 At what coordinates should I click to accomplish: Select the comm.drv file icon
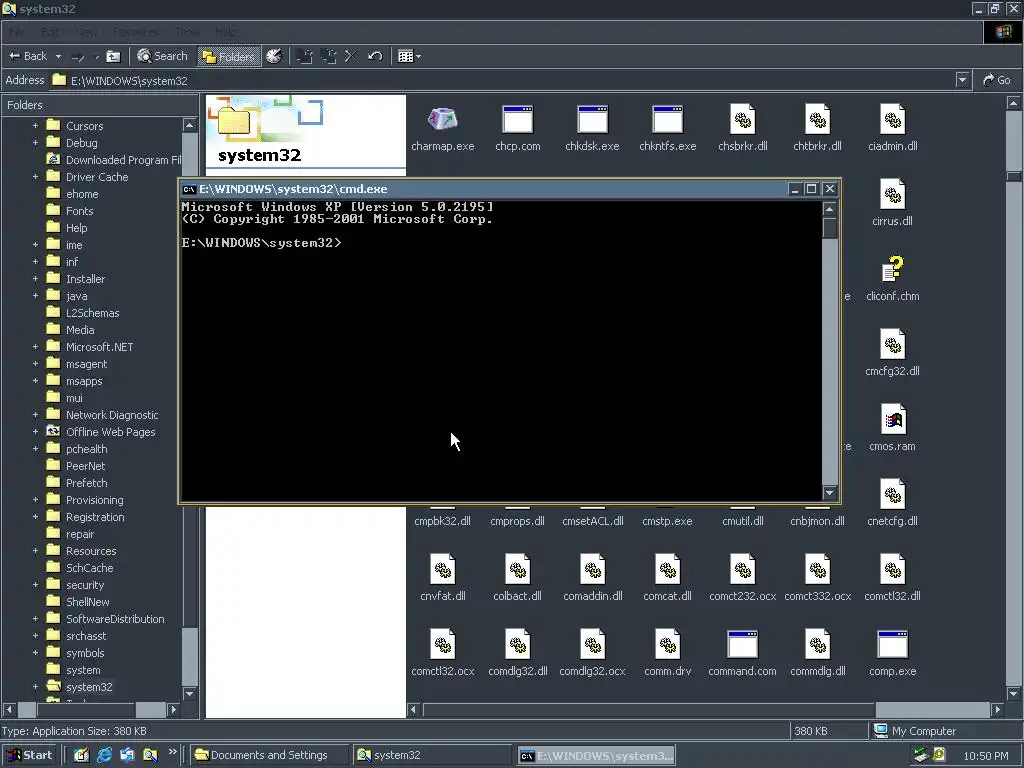click(667, 645)
